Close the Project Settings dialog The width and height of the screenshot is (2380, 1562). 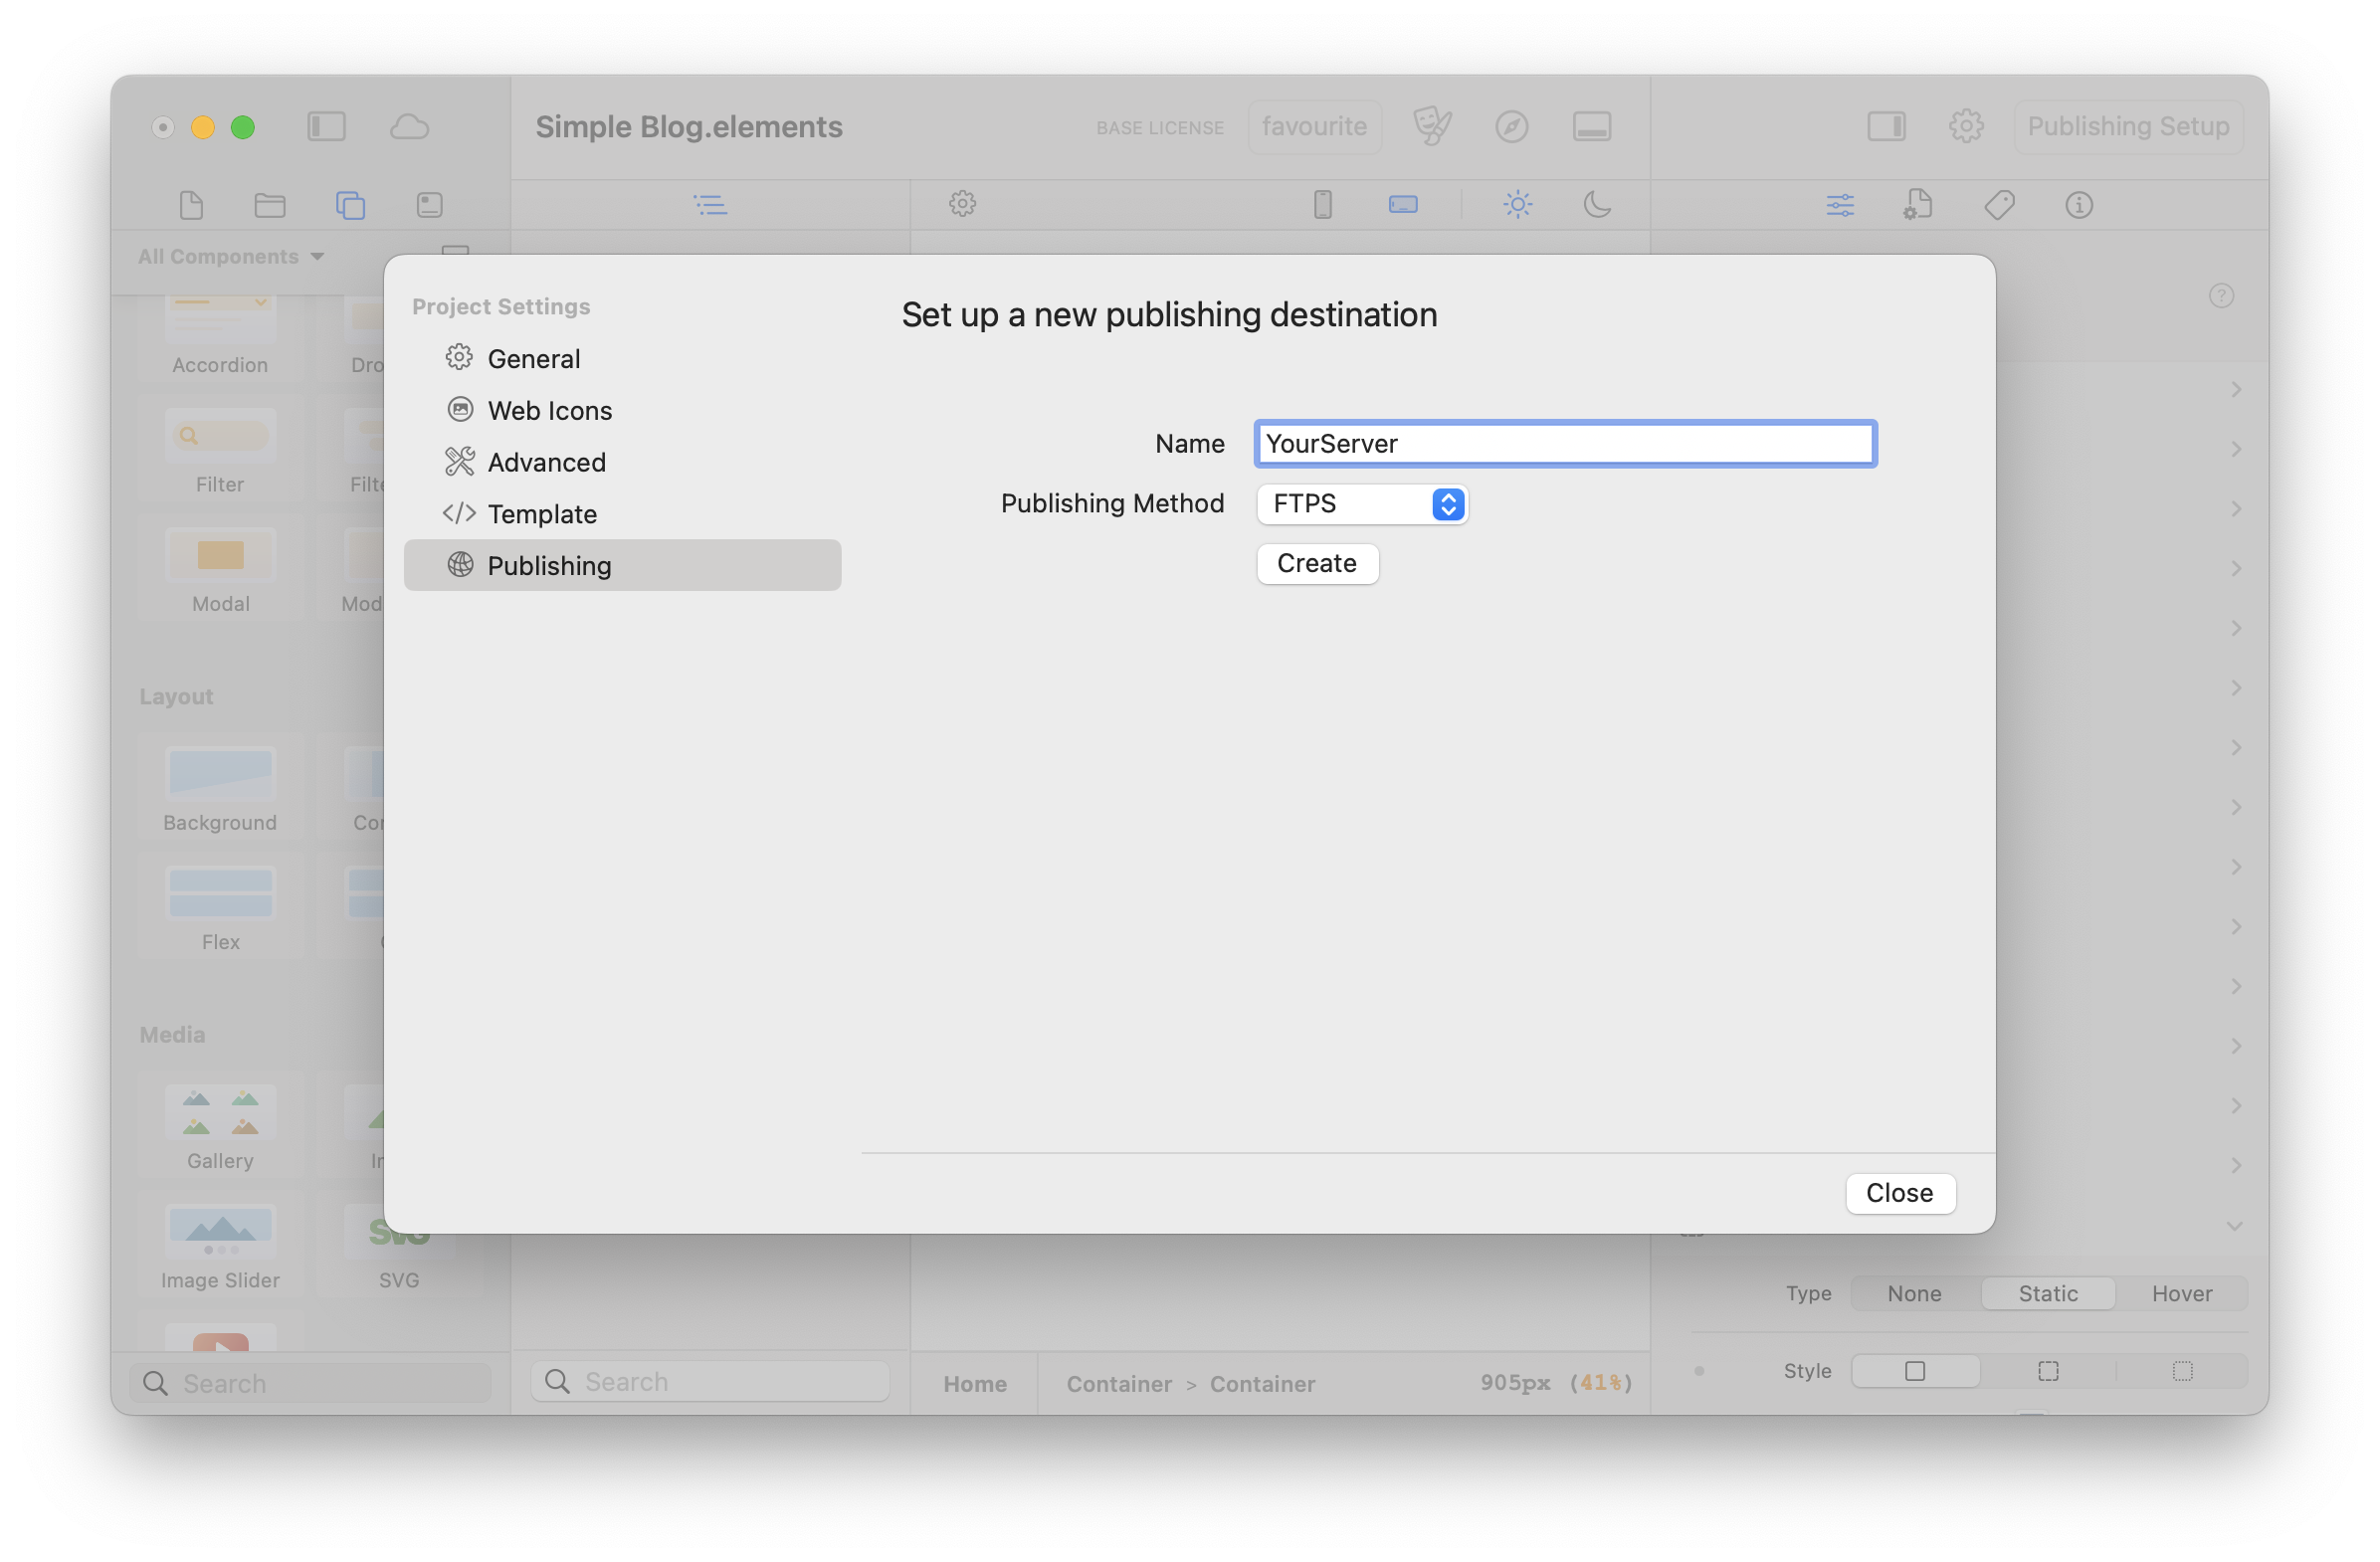pos(1899,1193)
